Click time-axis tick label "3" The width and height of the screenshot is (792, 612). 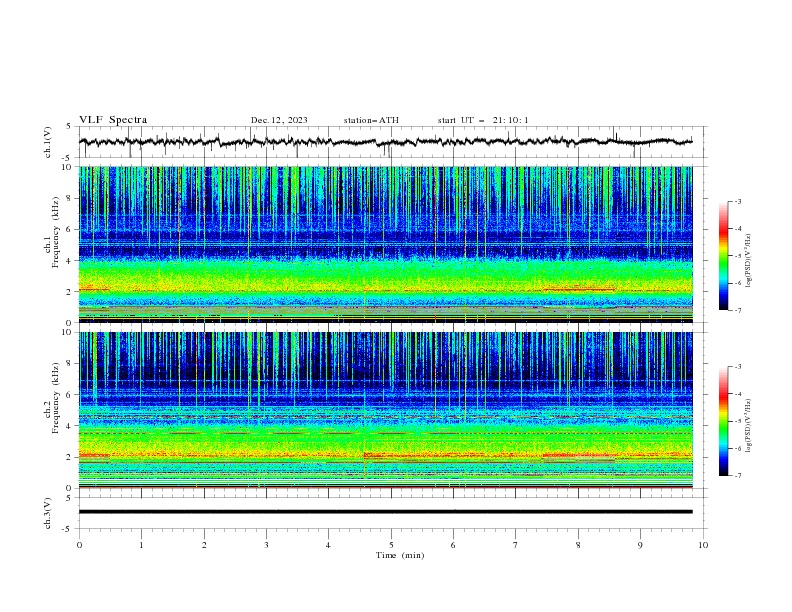pyautogui.click(x=266, y=545)
